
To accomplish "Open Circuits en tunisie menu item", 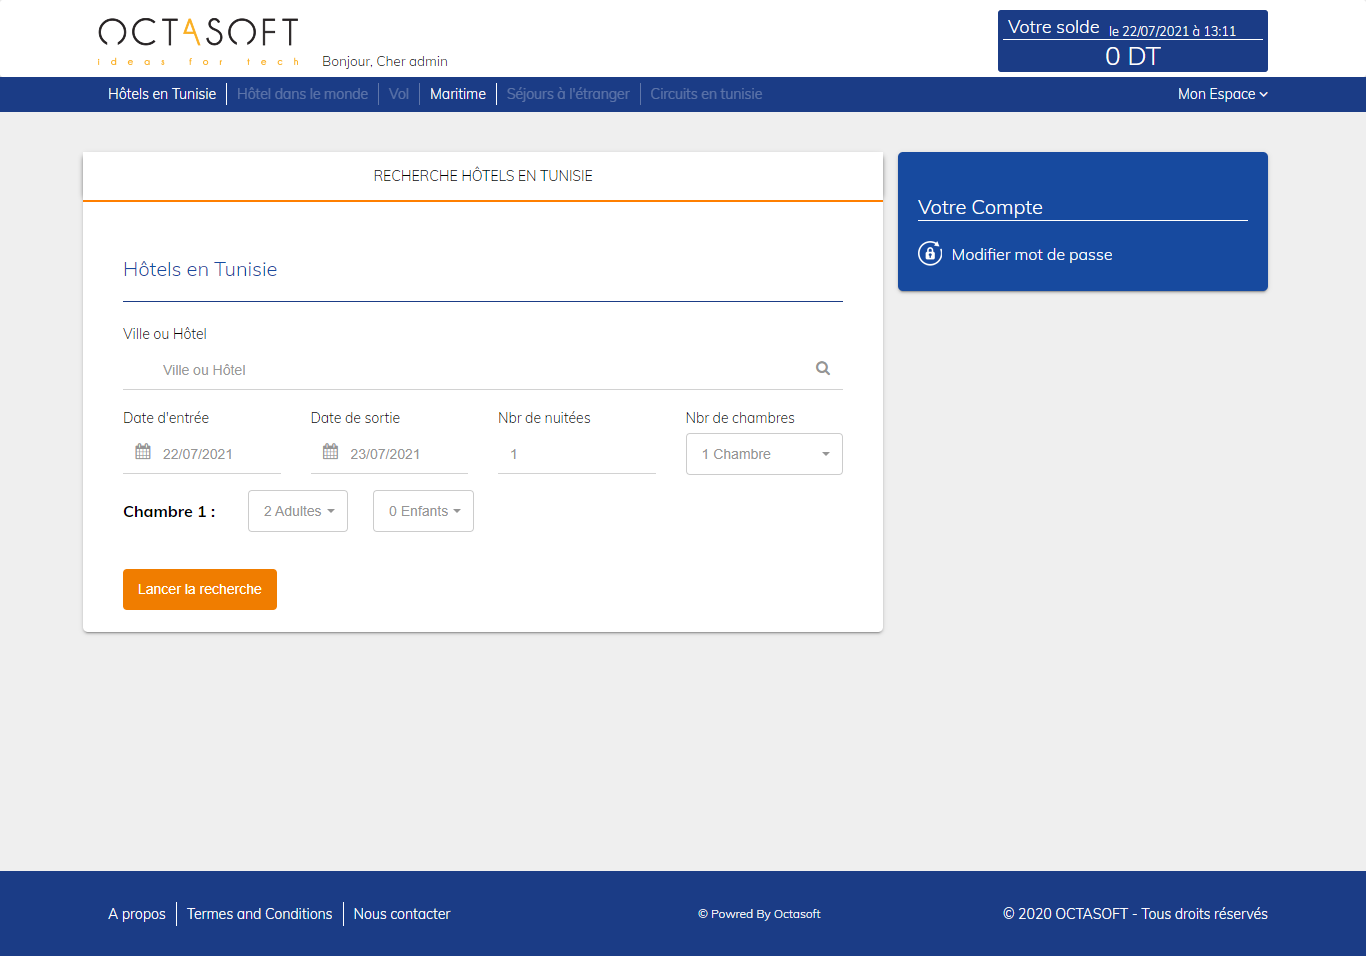I will point(706,94).
